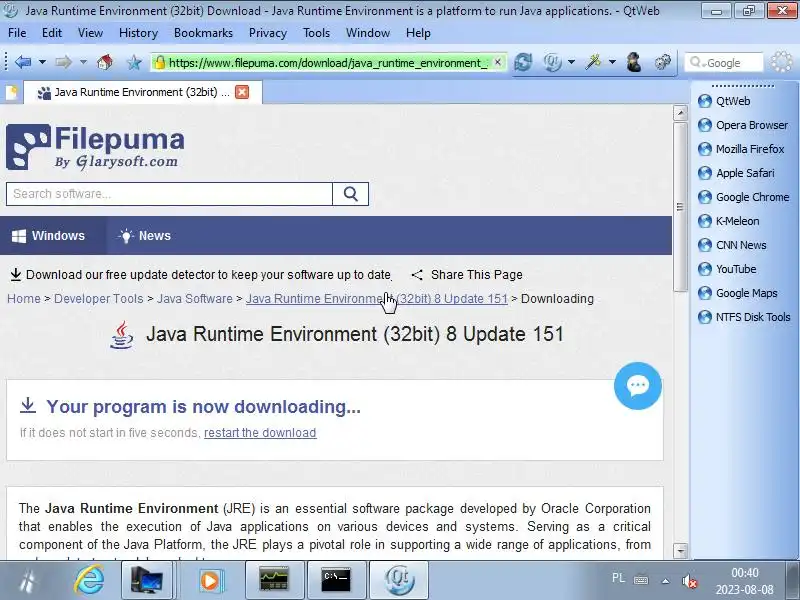Click the scrollbar down arrow
Viewport: 800px width, 600px height.
(x=680, y=551)
